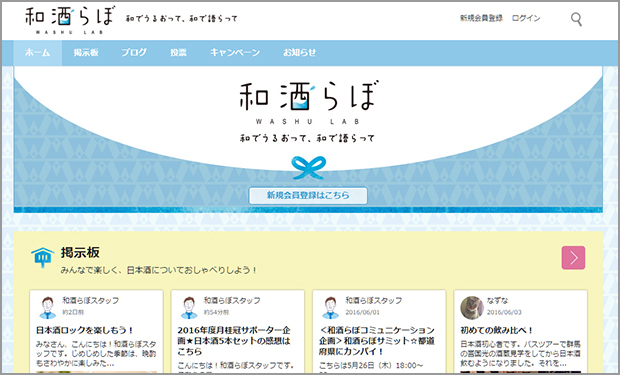
Task: Click staff avatar on 日本酒ロックを楽しもう post
Action: [48, 307]
